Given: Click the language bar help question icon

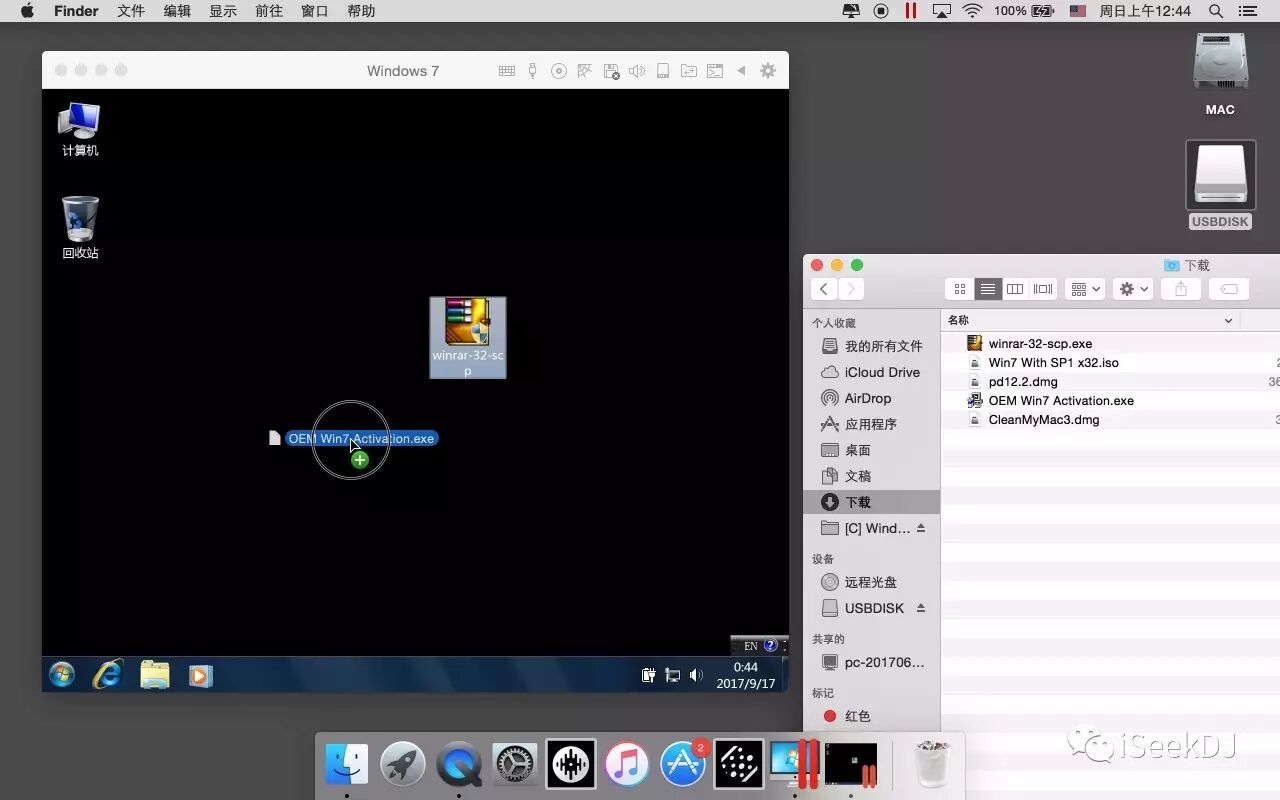Looking at the screenshot, I should tap(770, 646).
